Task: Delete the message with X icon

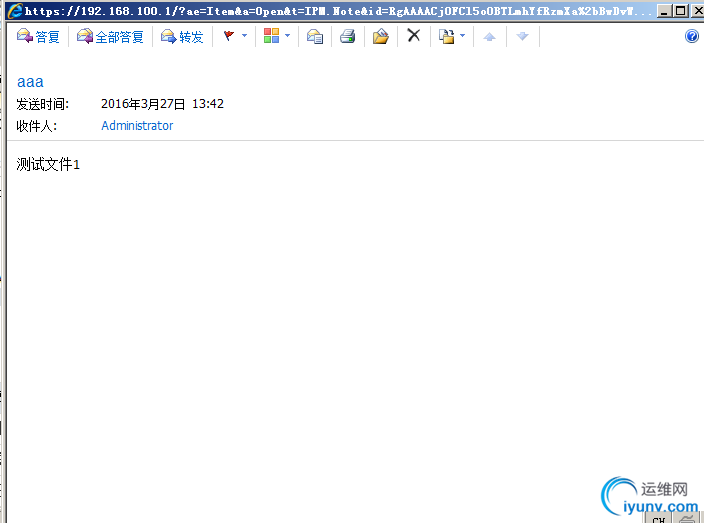Action: point(414,35)
